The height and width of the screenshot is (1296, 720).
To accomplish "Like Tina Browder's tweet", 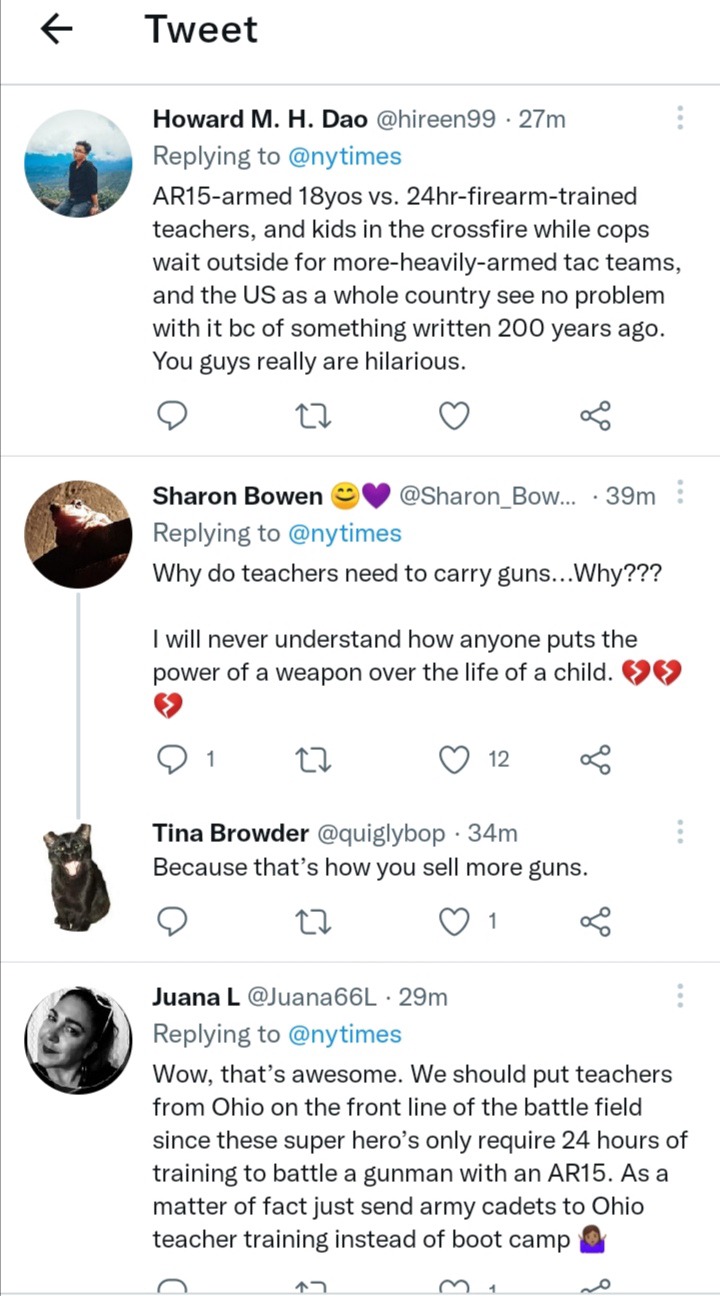I will pyautogui.click(x=455, y=921).
